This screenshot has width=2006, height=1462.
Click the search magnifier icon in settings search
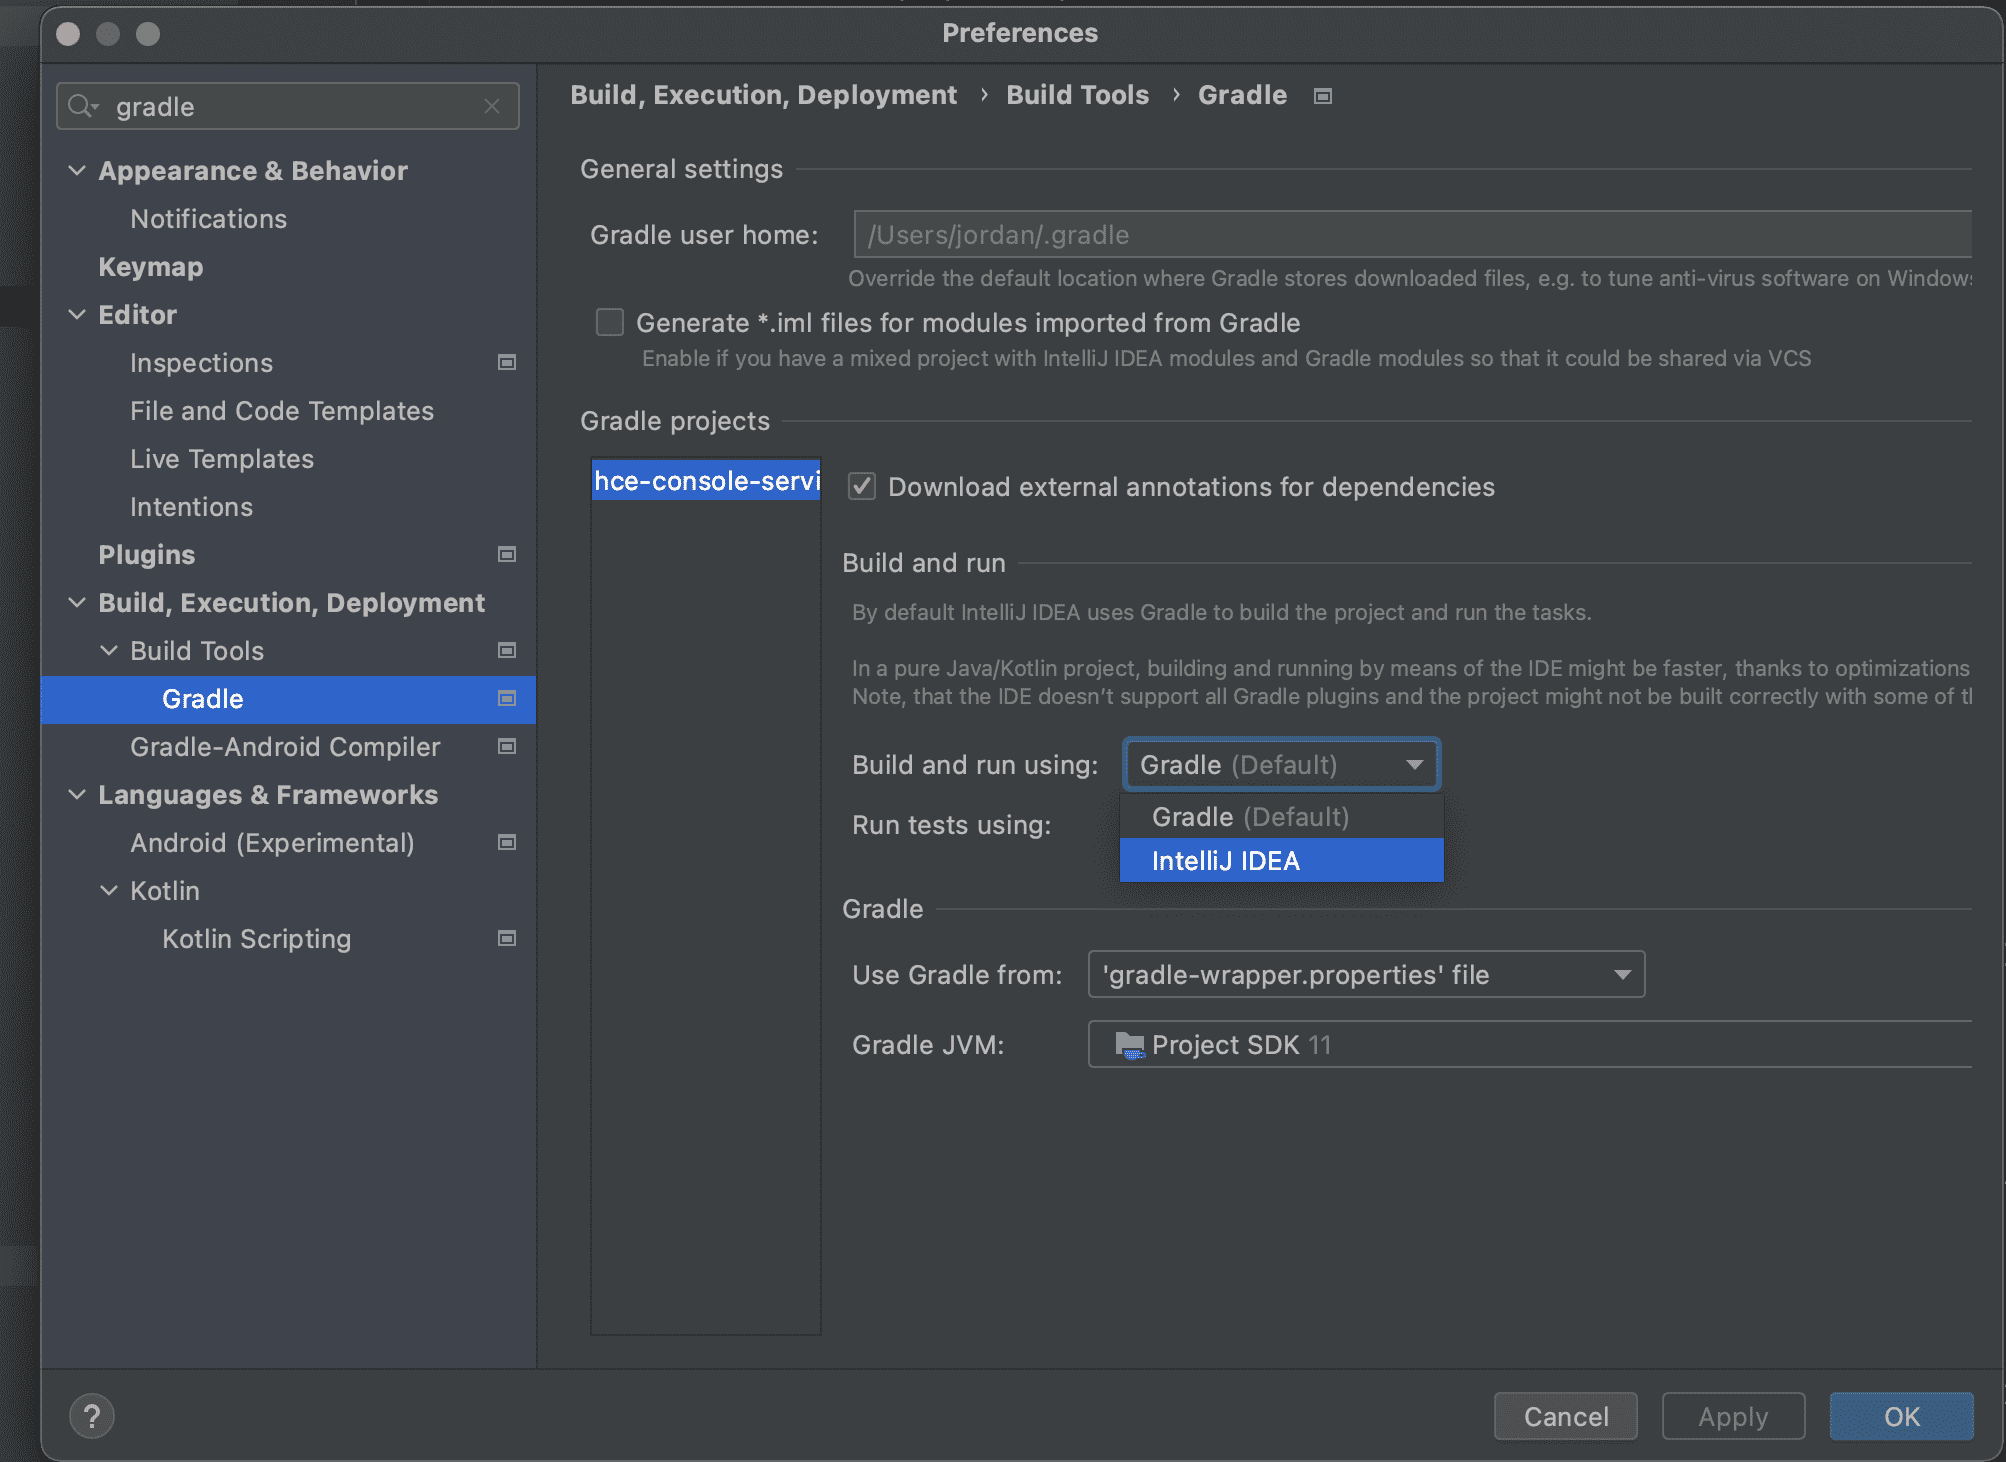pos(81,106)
